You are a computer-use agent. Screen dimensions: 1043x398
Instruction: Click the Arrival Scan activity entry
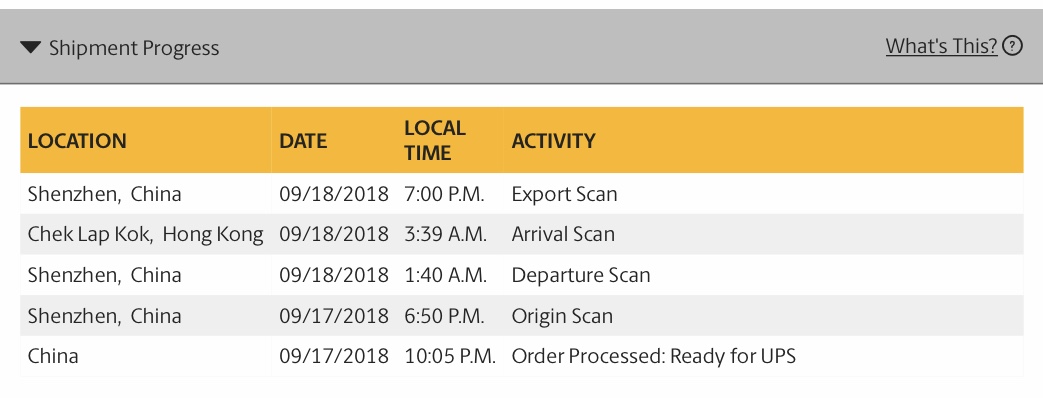pyautogui.click(x=563, y=234)
